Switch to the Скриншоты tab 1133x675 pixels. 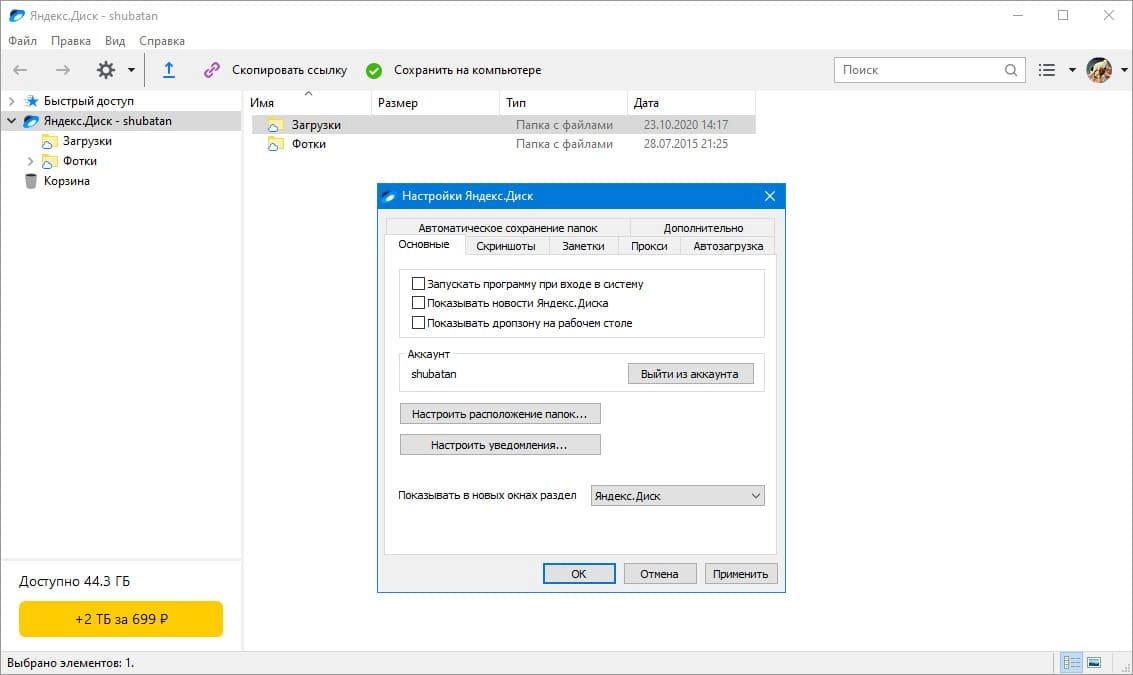[x=506, y=246]
